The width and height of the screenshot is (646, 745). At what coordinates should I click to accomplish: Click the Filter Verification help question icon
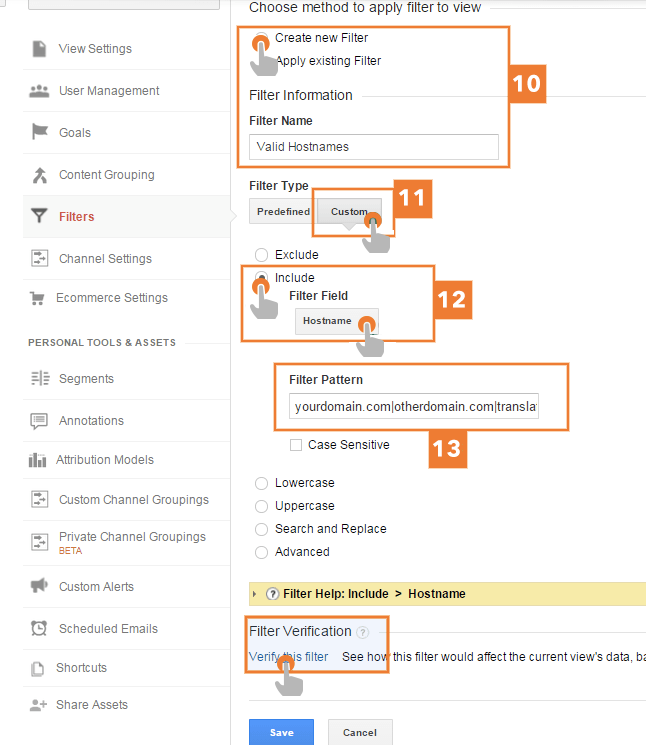tap(362, 632)
